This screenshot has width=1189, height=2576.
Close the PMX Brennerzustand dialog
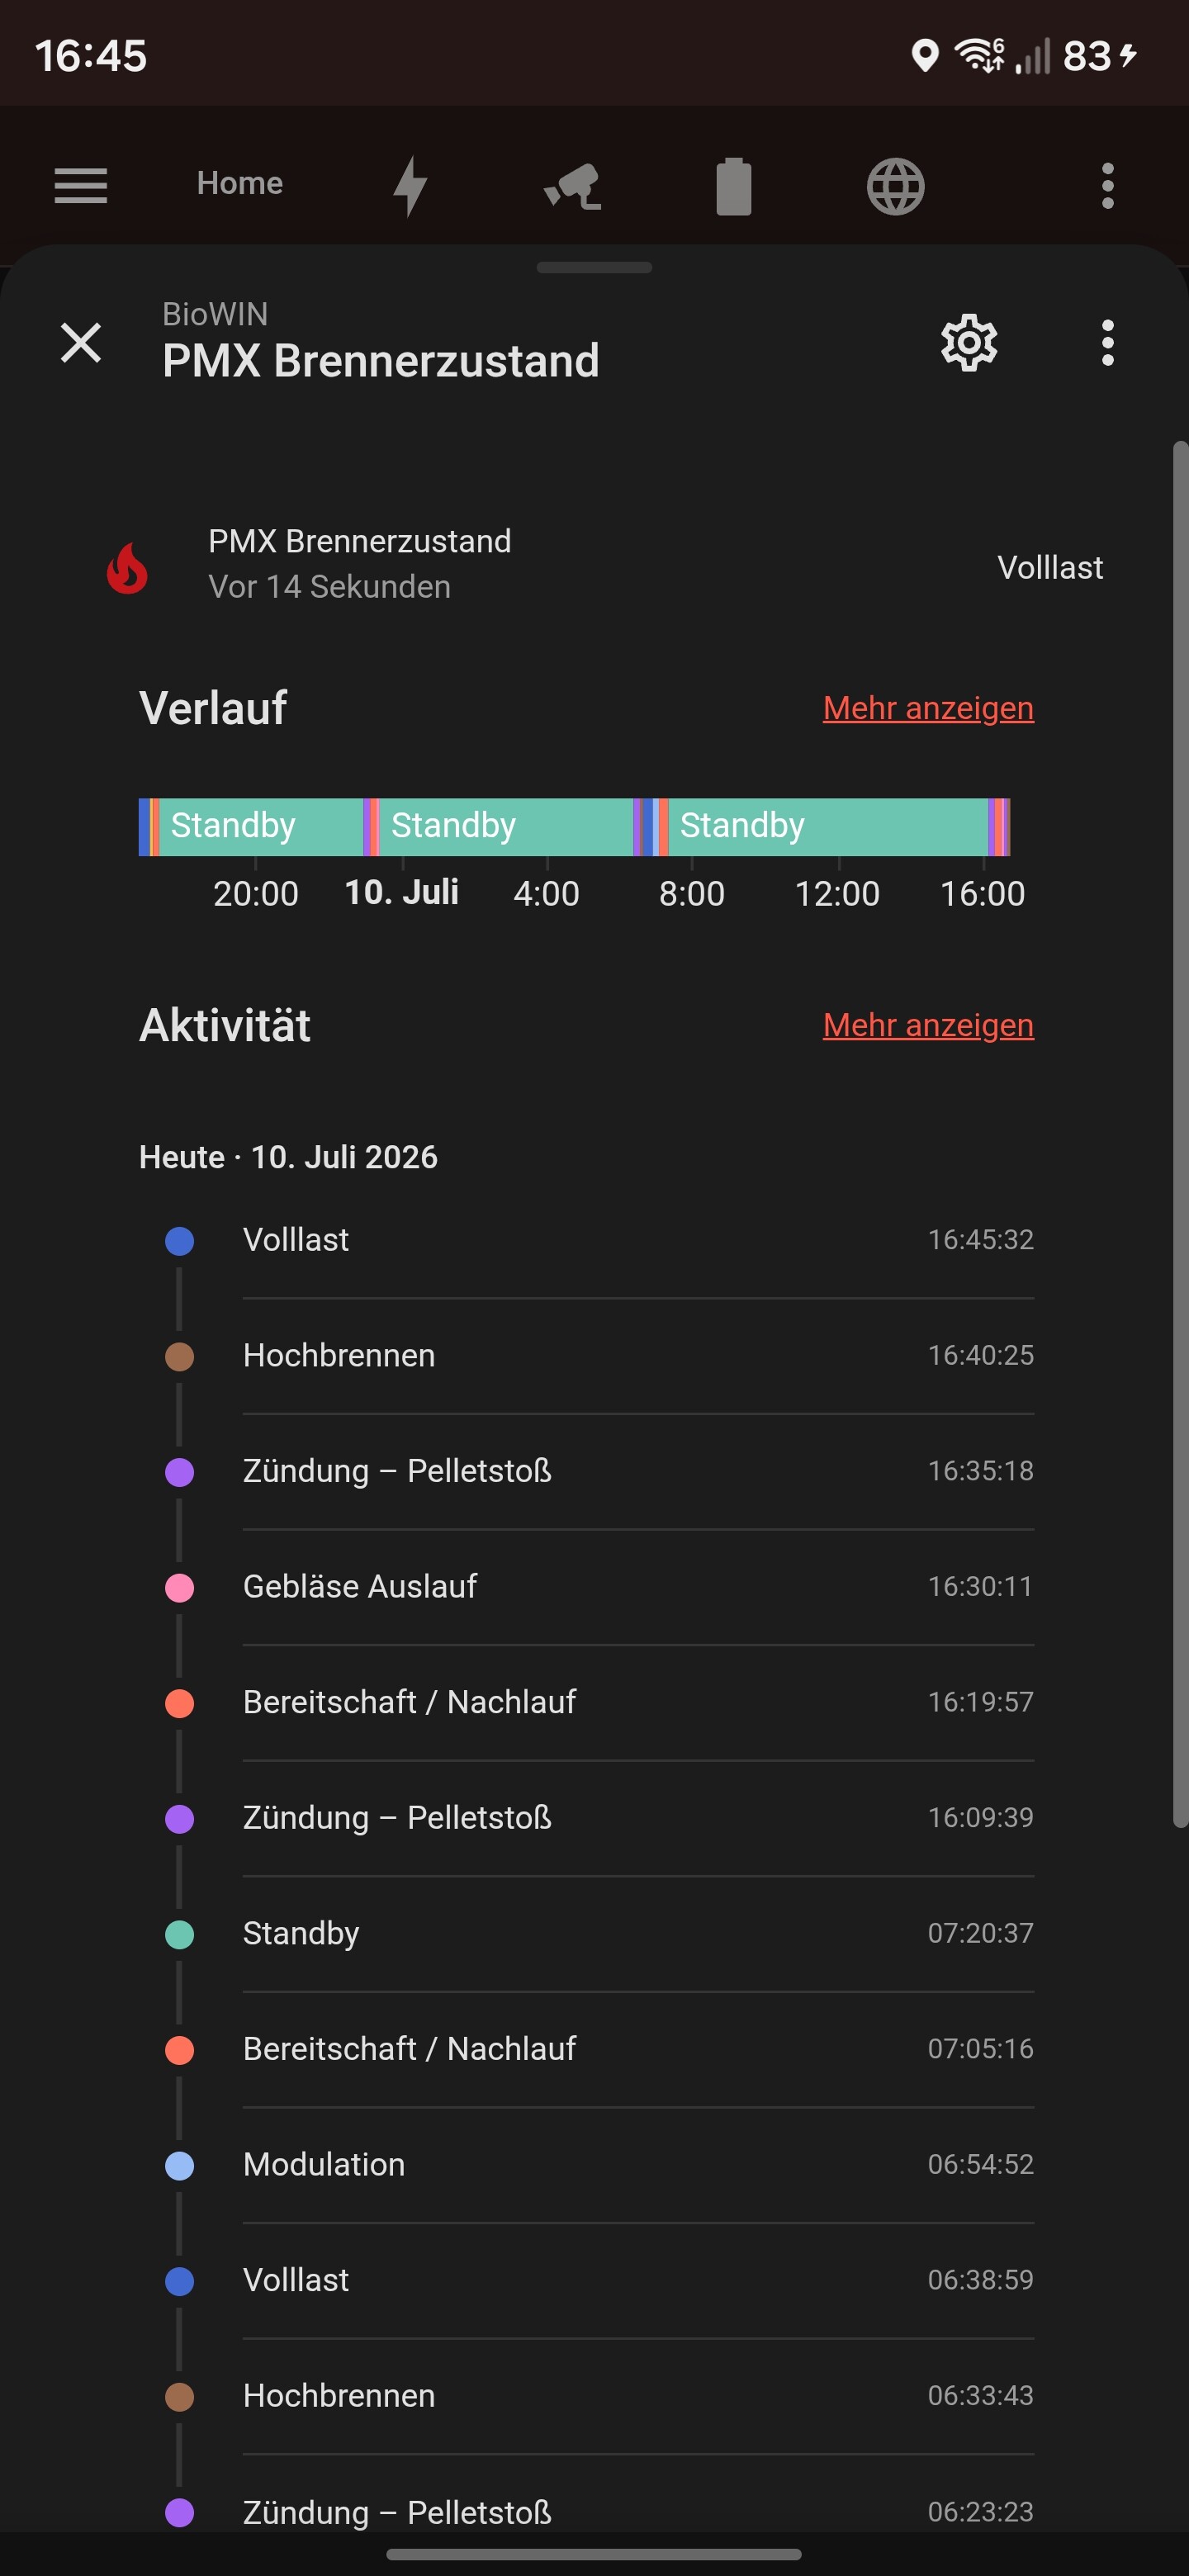coord(81,343)
